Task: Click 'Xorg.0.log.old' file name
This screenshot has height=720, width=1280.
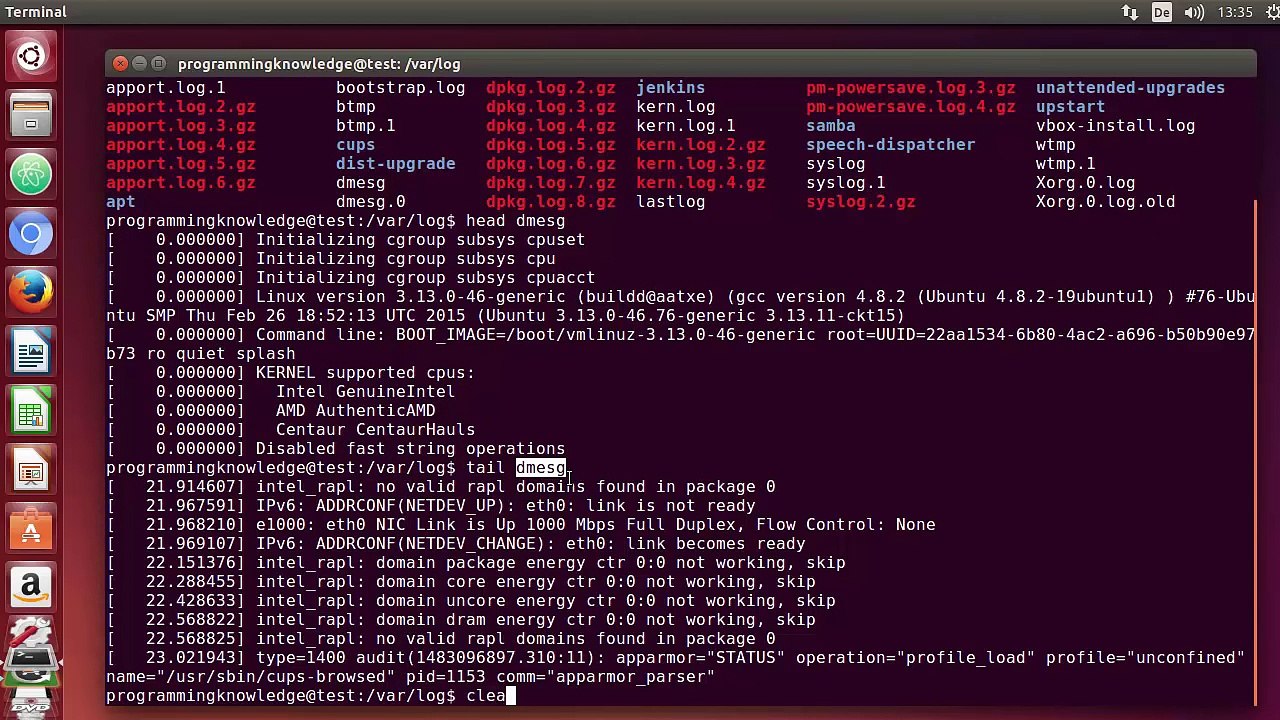Action: [x=1106, y=202]
